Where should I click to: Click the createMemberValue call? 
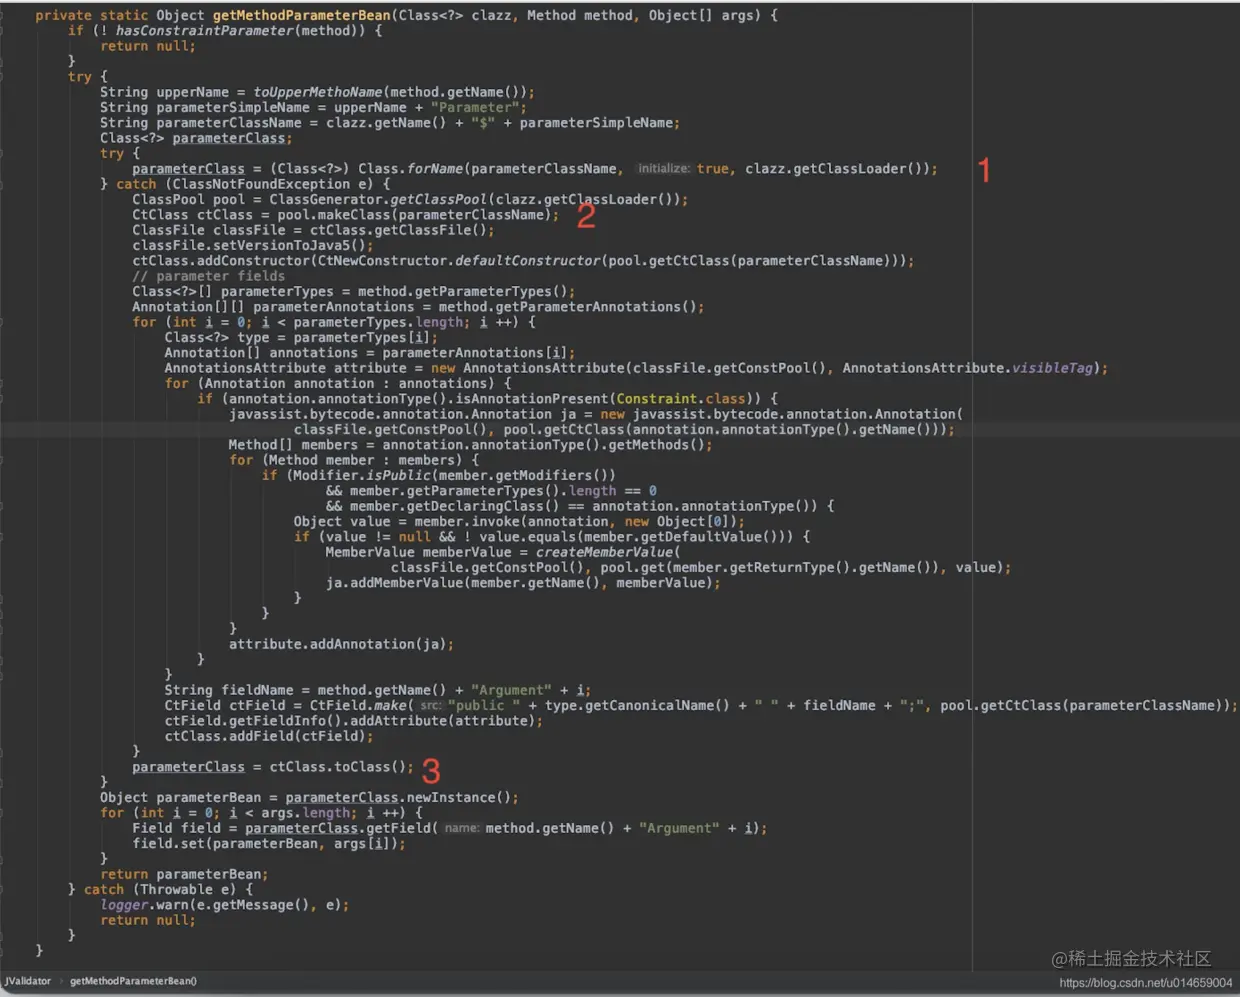click(604, 552)
